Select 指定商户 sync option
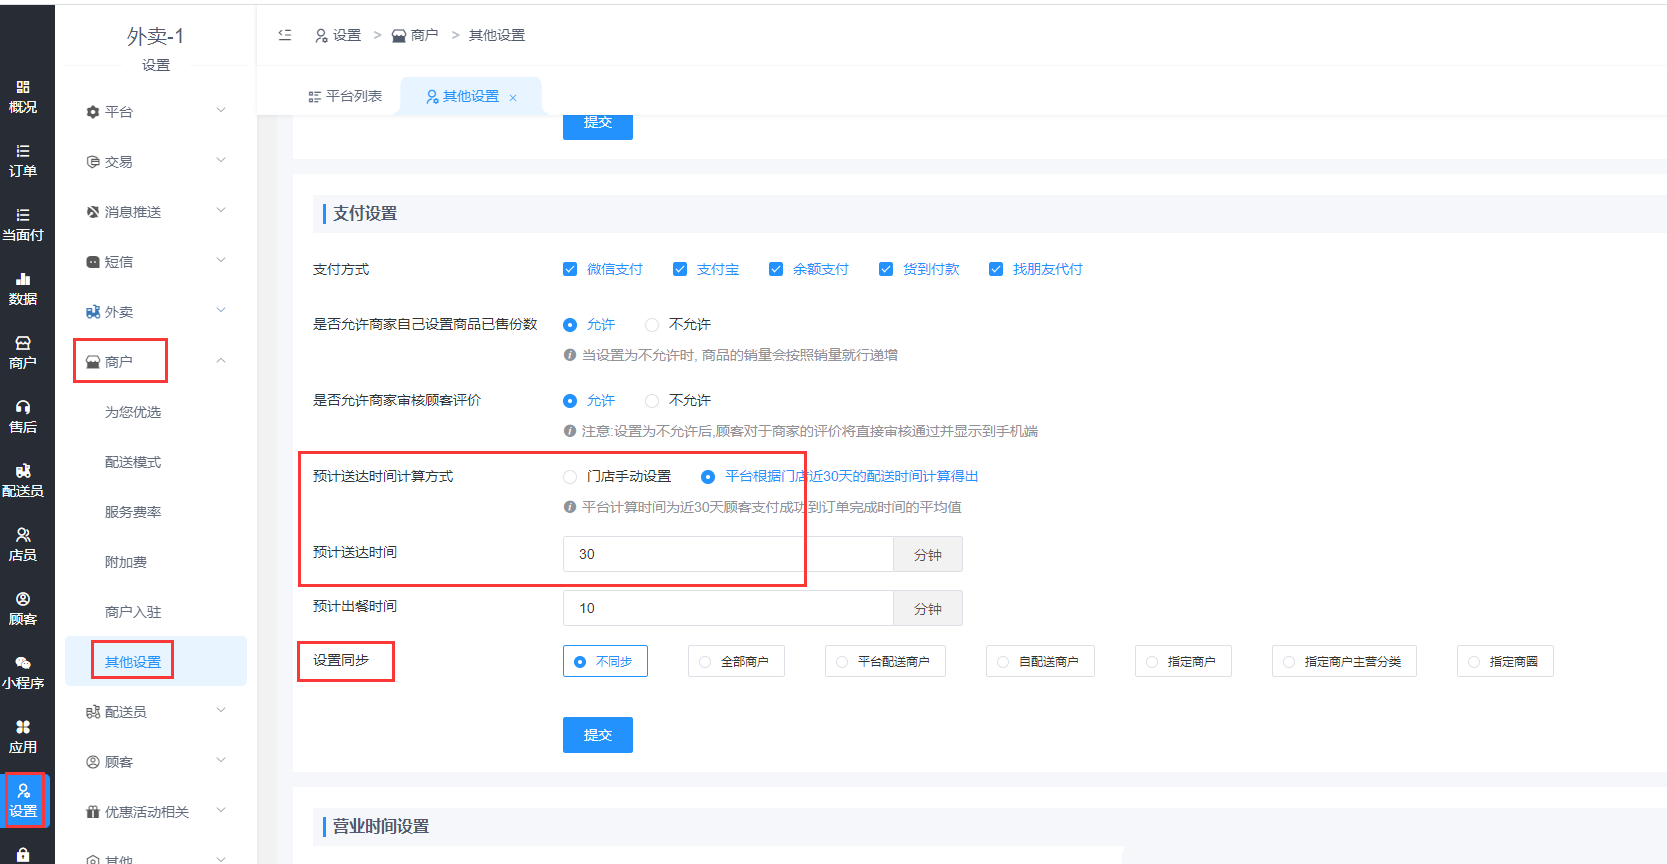This screenshot has width=1667, height=864. point(1183,661)
